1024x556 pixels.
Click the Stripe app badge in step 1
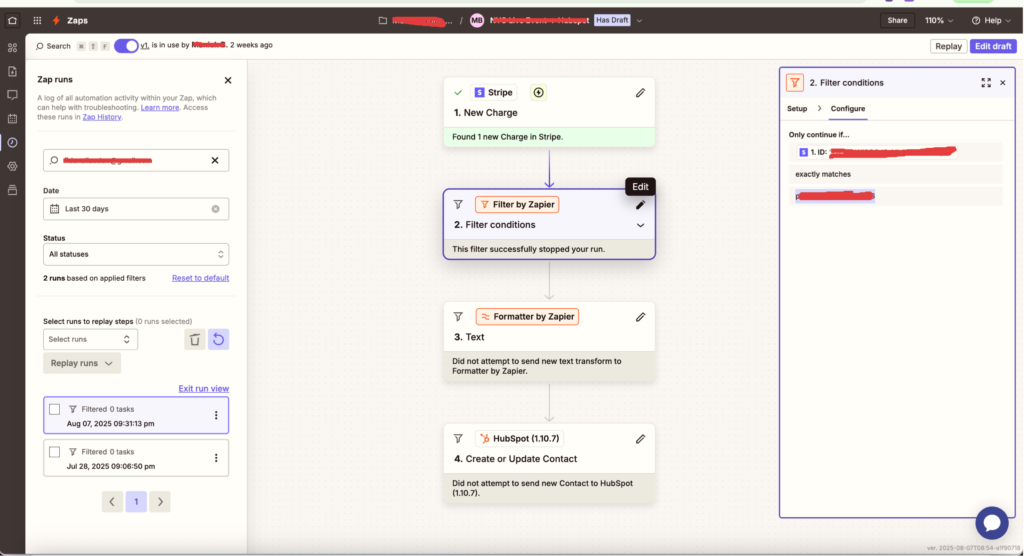[x=494, y=93]
